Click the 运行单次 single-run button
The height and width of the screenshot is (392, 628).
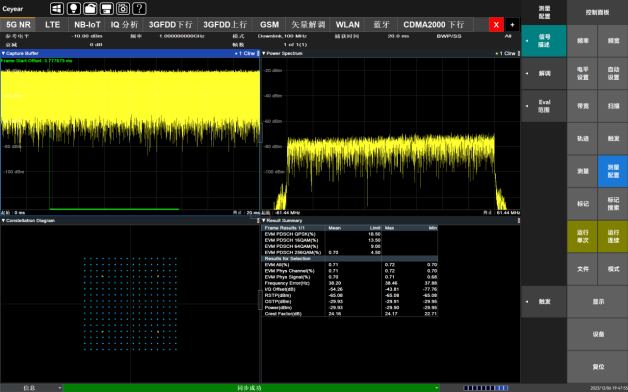tap(582, 236)
